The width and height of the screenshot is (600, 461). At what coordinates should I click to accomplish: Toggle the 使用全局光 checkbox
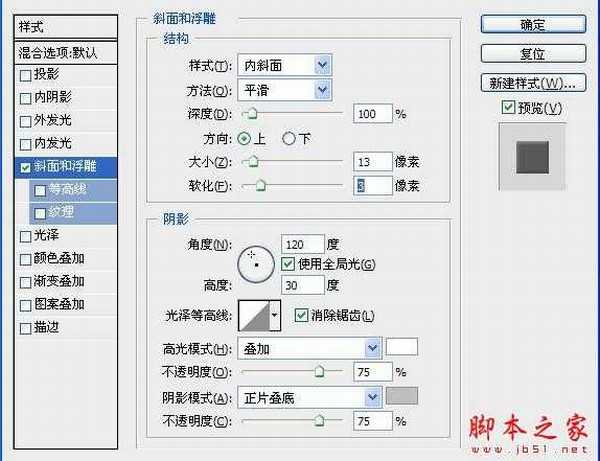[288, 264]
